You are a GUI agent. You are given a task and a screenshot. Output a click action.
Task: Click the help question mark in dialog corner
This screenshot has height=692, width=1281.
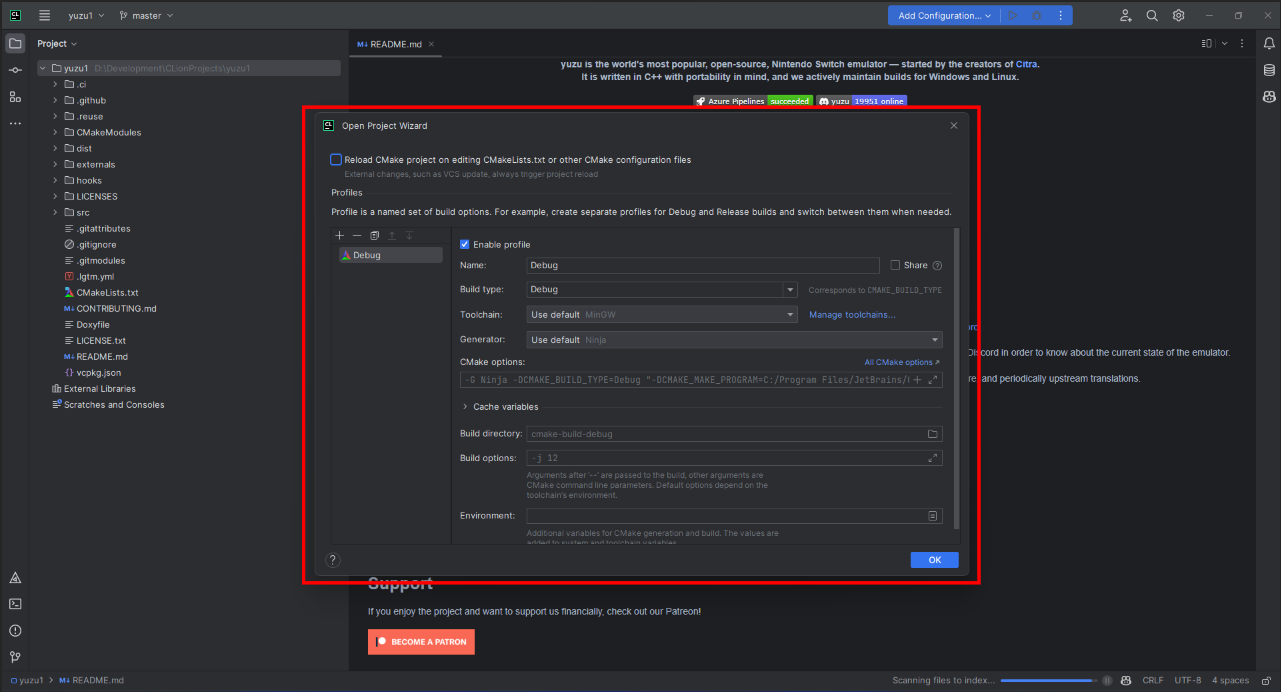click(334, 560)
